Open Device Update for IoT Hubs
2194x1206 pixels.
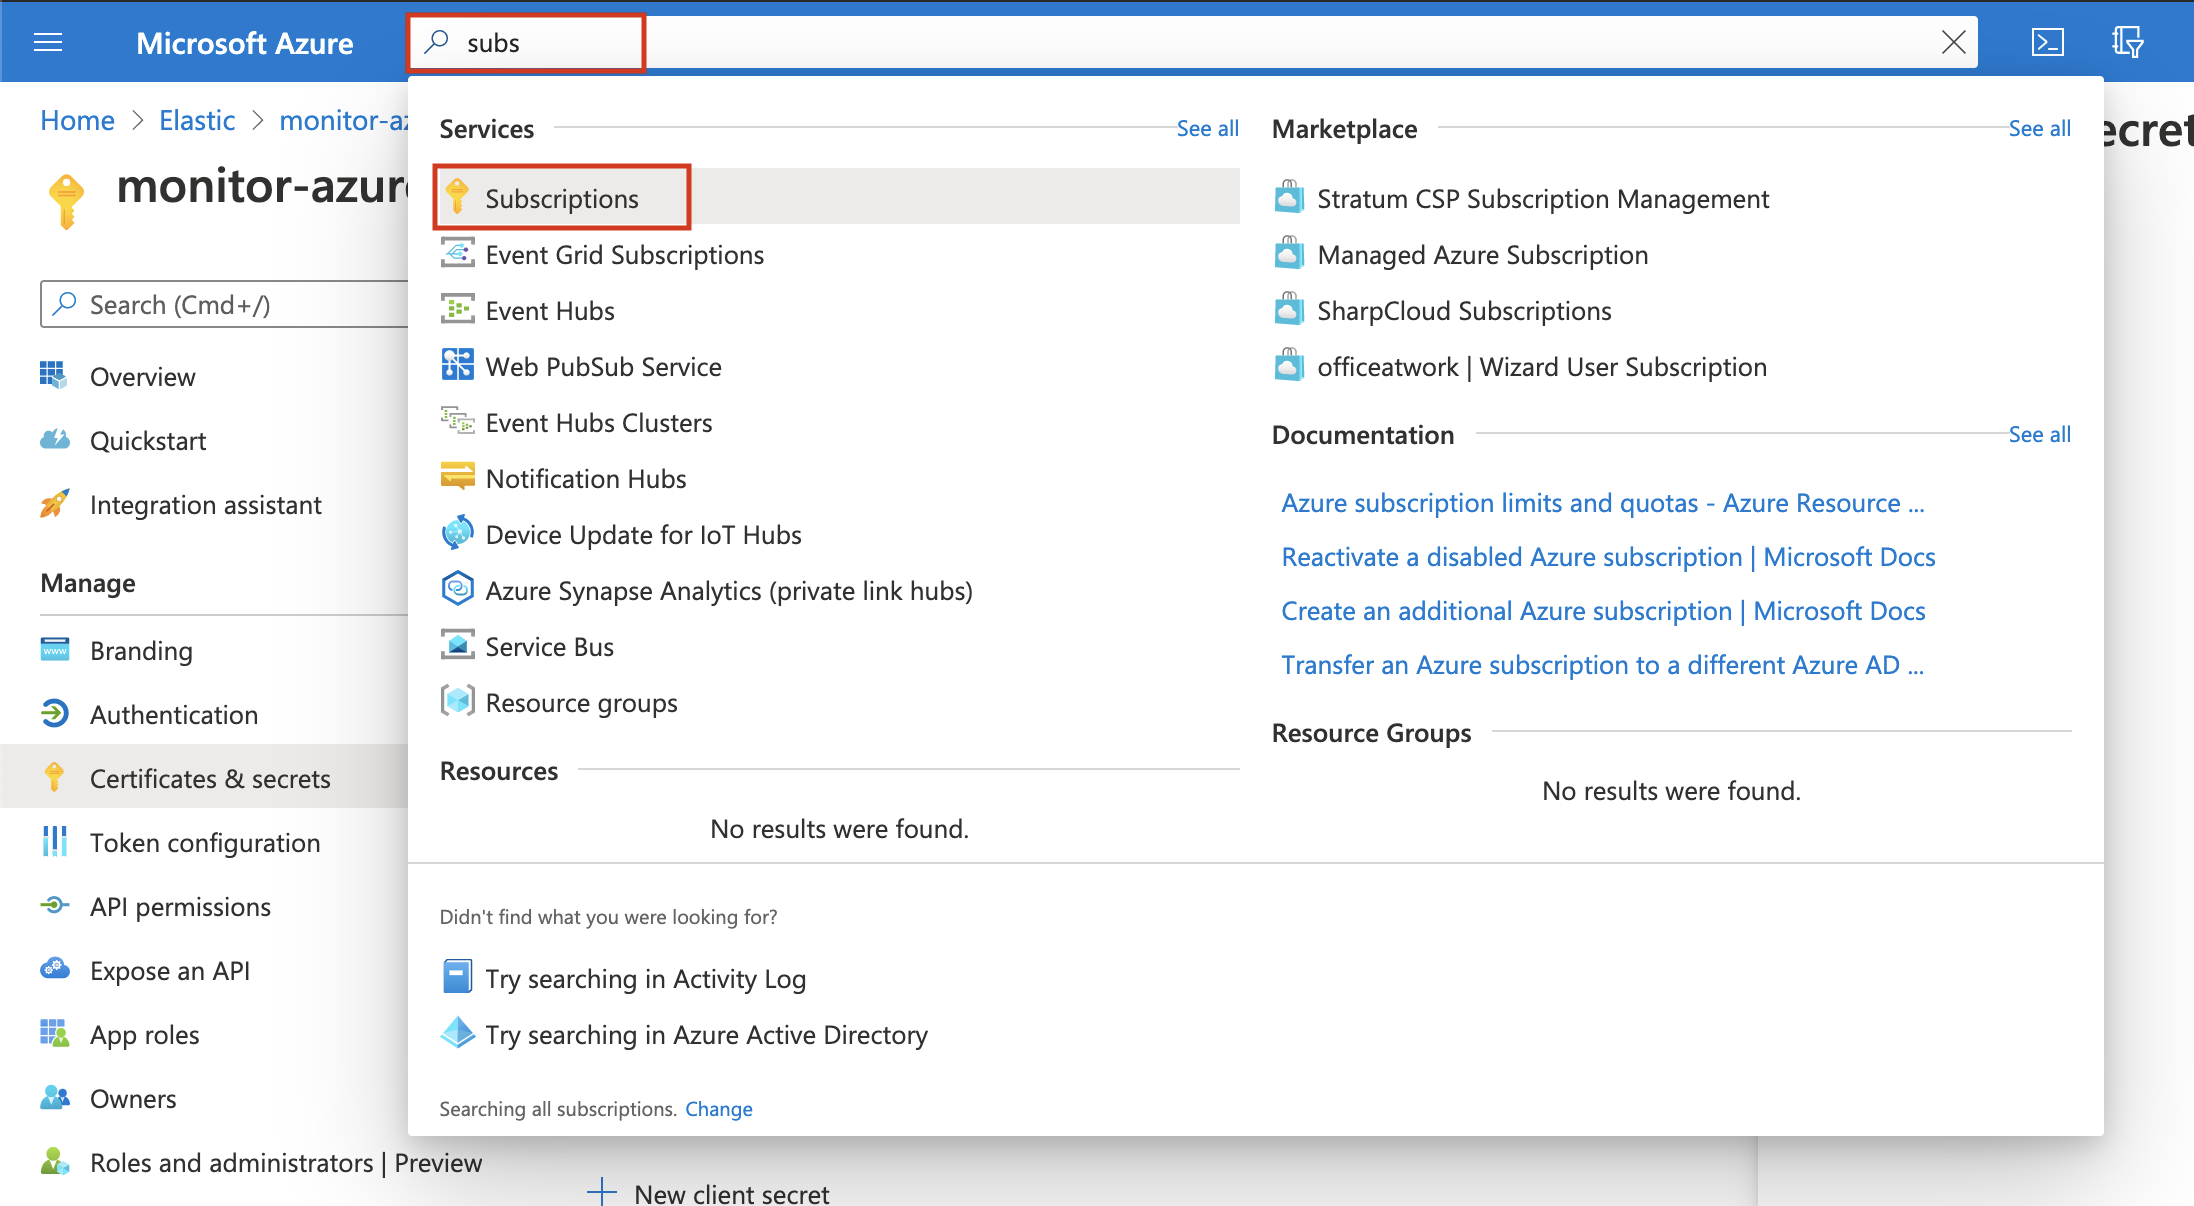[x=643, y=534]
